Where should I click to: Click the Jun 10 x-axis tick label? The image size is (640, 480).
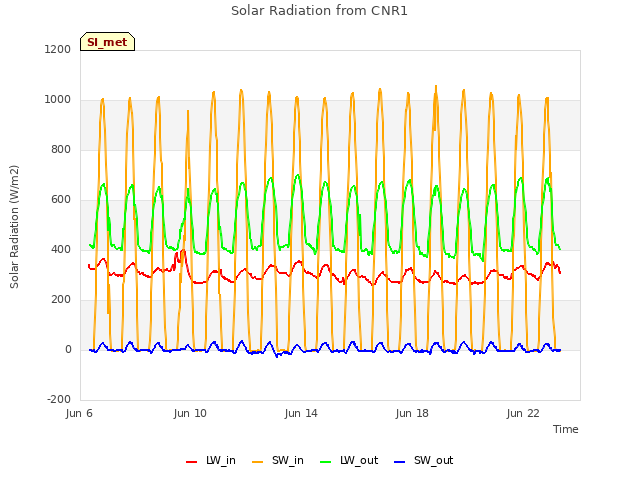190,413
